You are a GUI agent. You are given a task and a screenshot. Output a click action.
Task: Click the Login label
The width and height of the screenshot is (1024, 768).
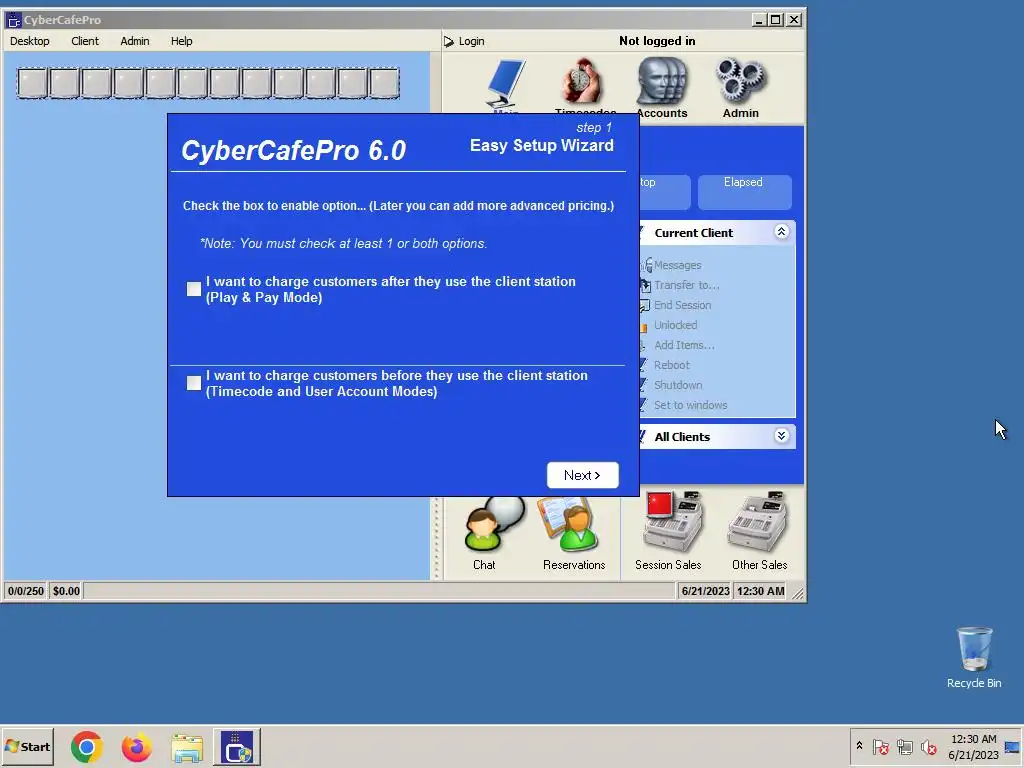[472, 41]
